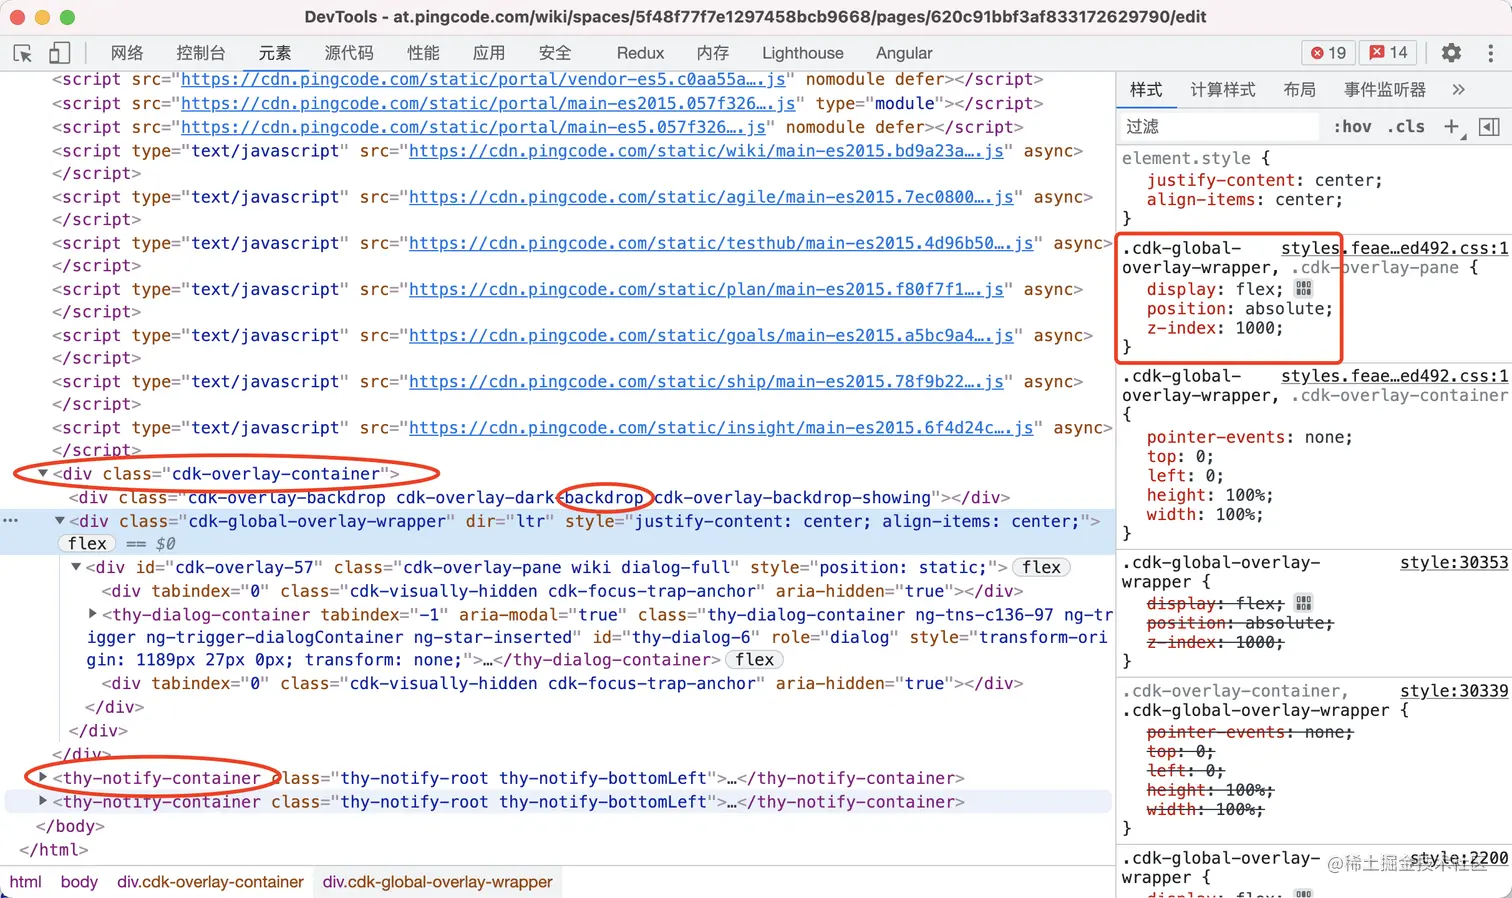1512x898 pixels.
Task: Open the ship main-es2015 script link
Action: (x=706, y=381)
